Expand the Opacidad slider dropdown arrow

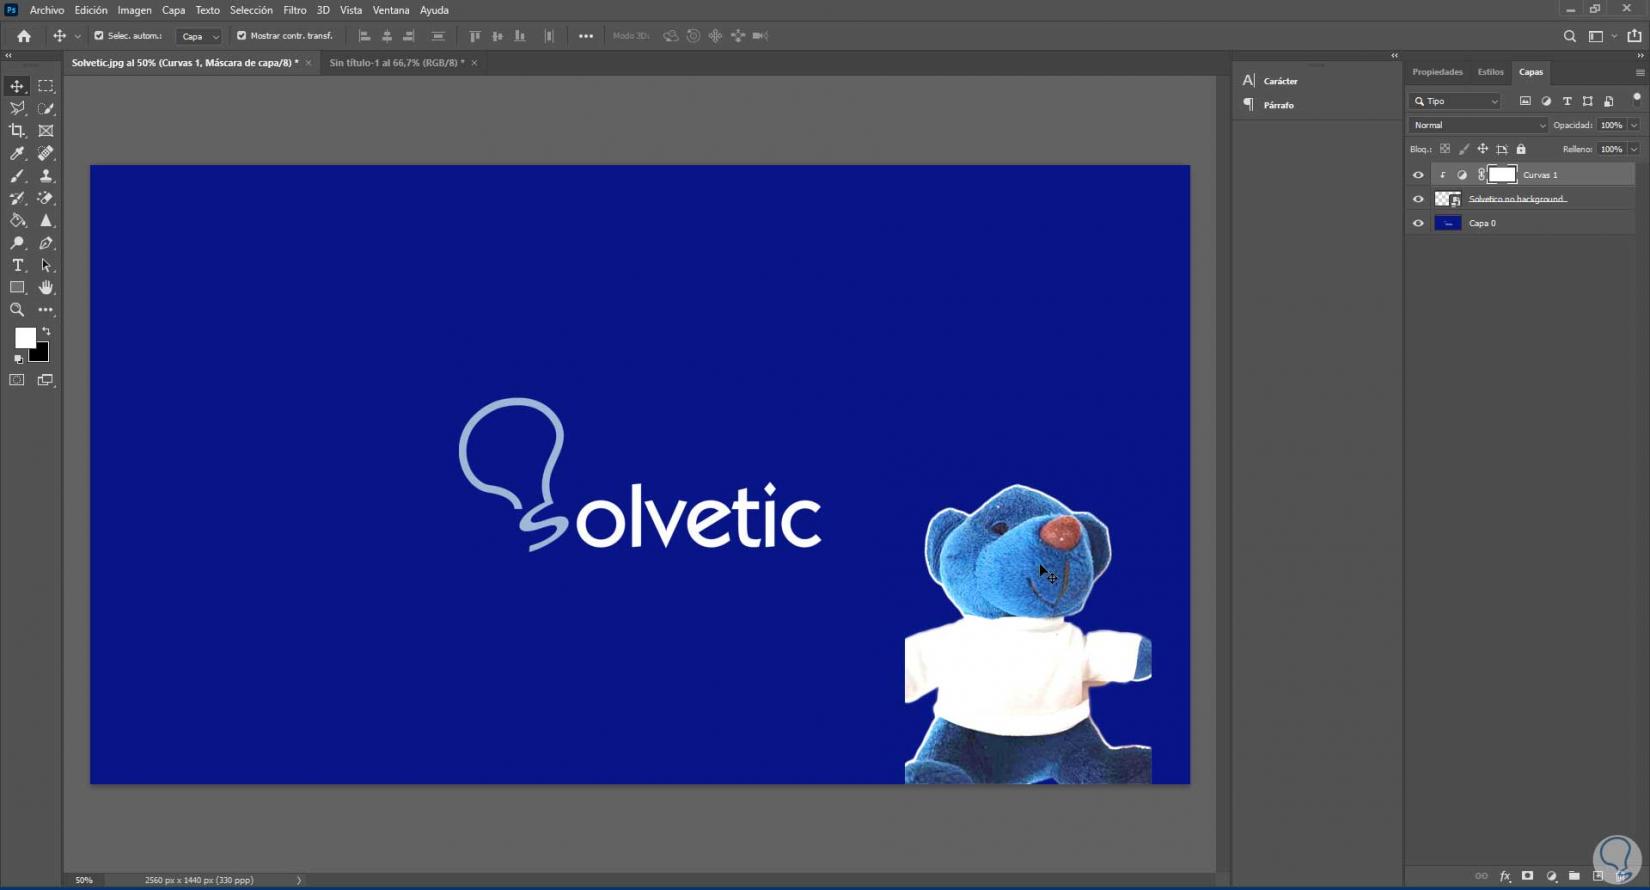coord(1634,125)
